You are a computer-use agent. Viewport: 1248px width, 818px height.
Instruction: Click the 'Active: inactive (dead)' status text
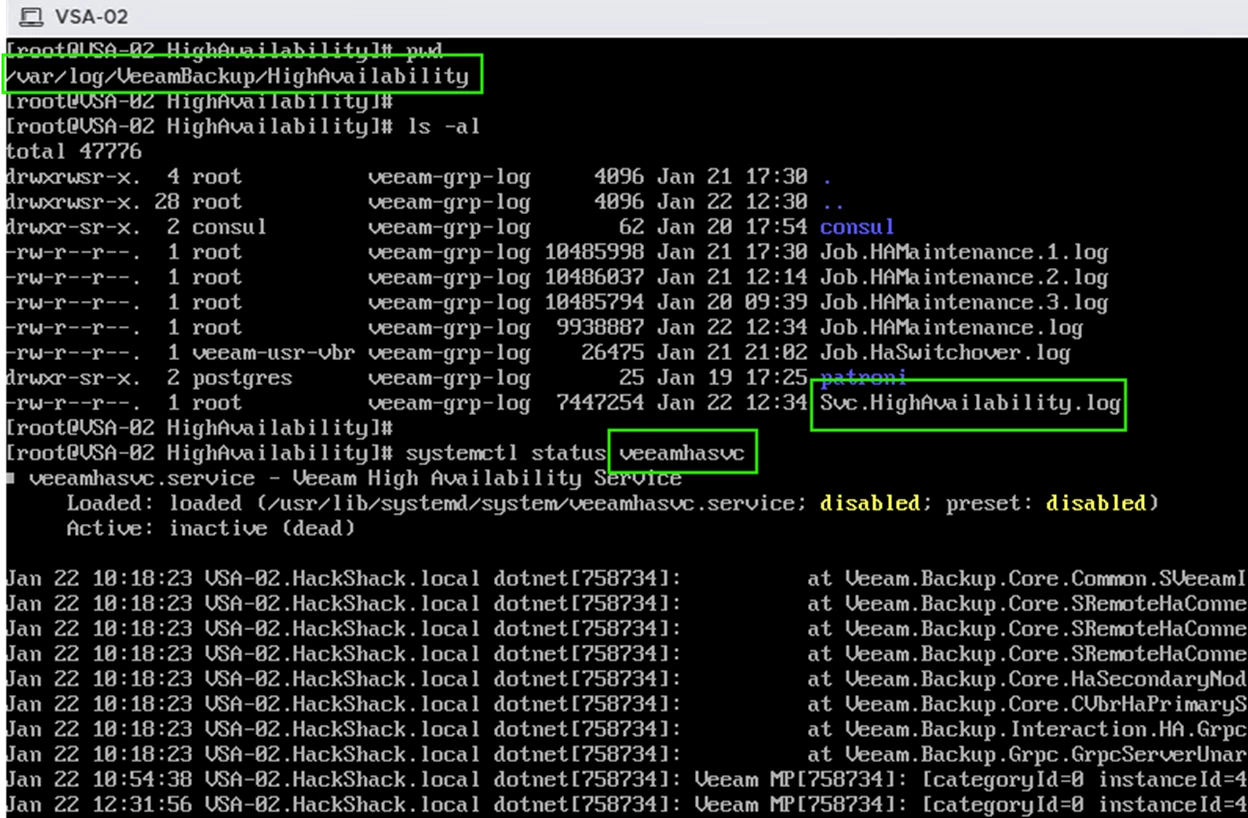(x=211, y=528)
